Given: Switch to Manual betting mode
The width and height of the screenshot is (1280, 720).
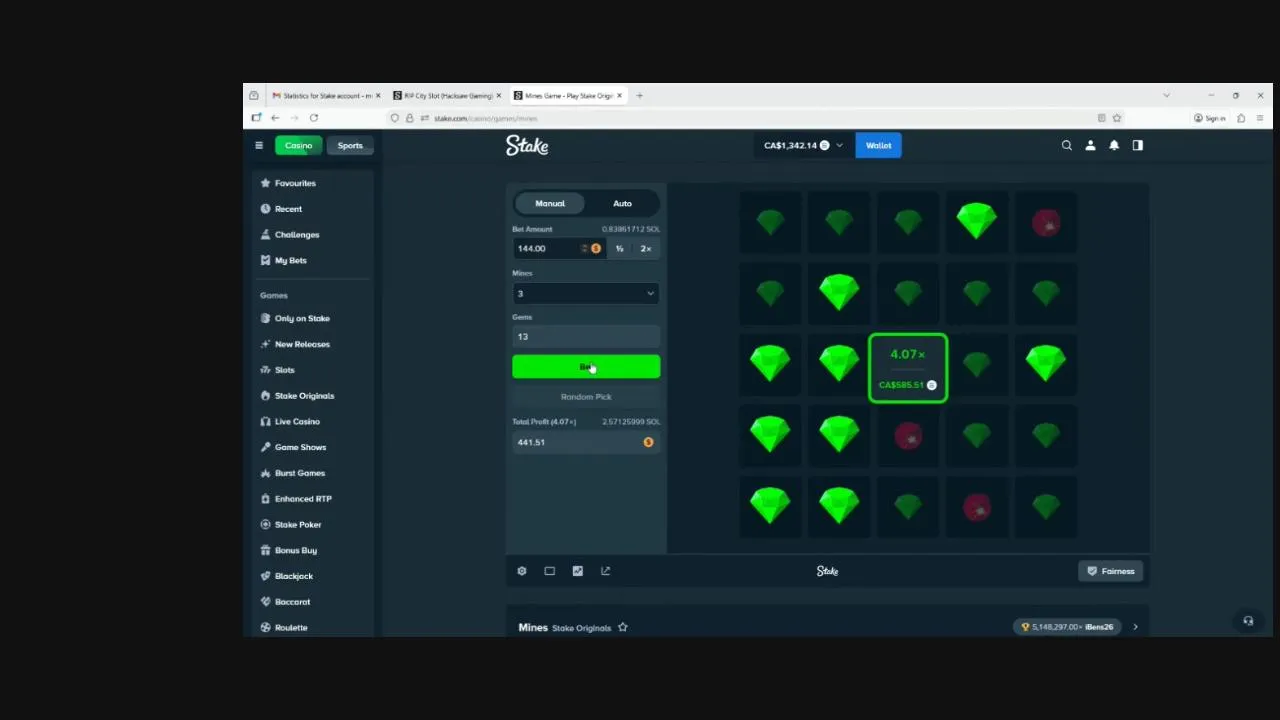Looking at the screenshot, I should 550,203.
